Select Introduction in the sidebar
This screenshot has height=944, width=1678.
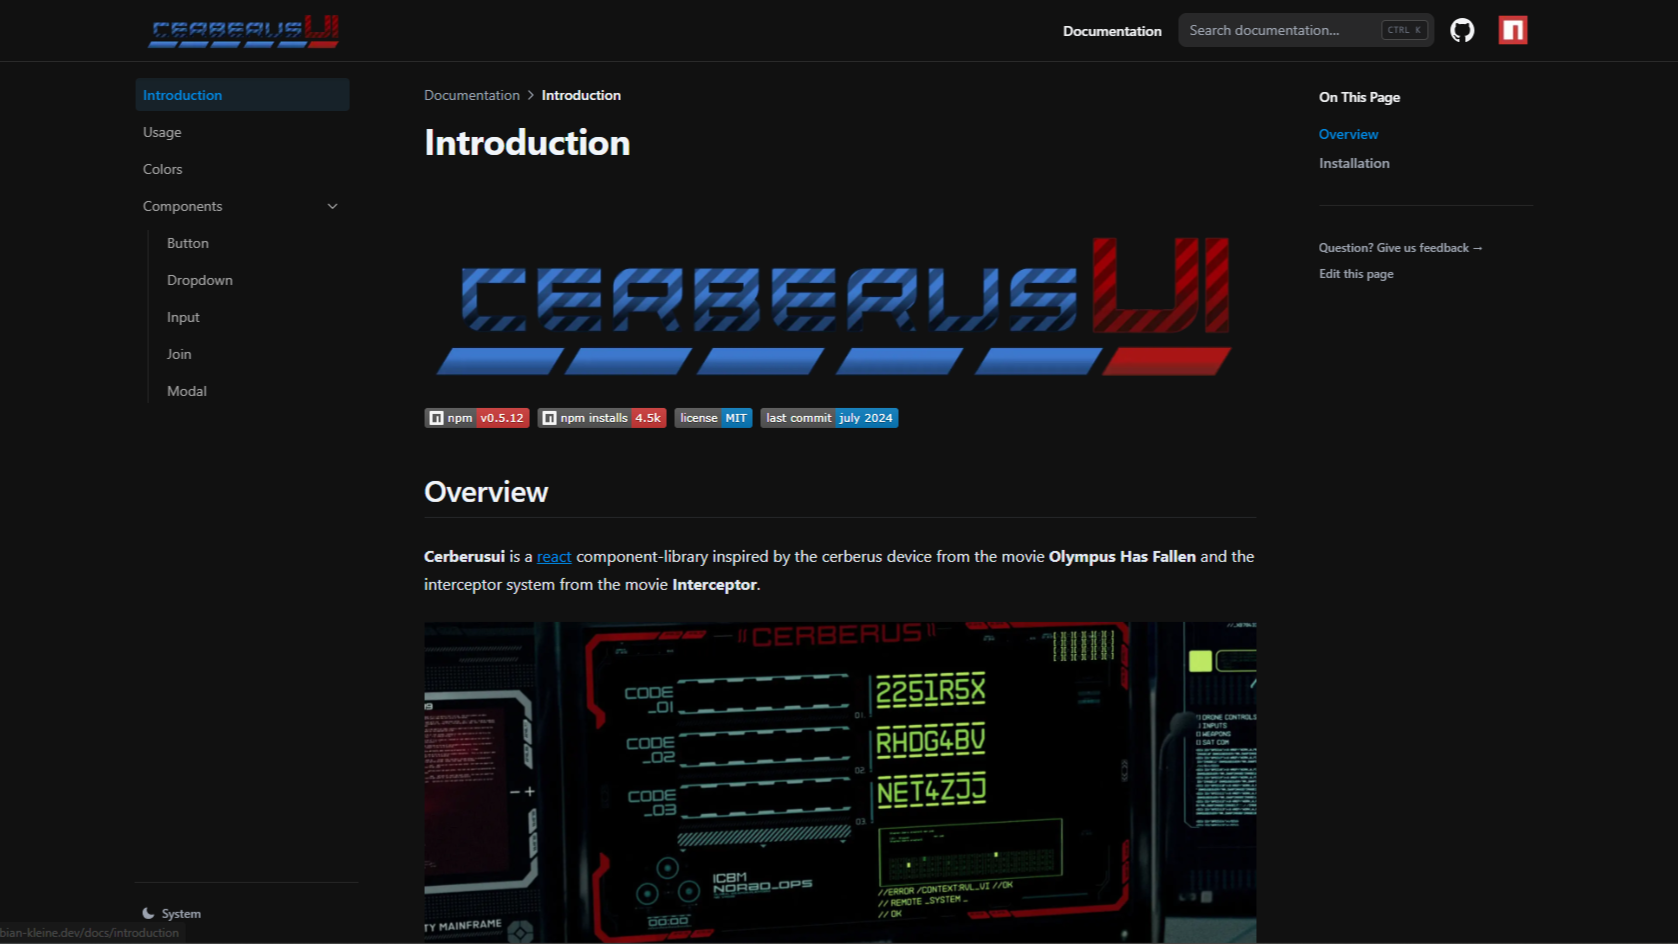(242, 95)
